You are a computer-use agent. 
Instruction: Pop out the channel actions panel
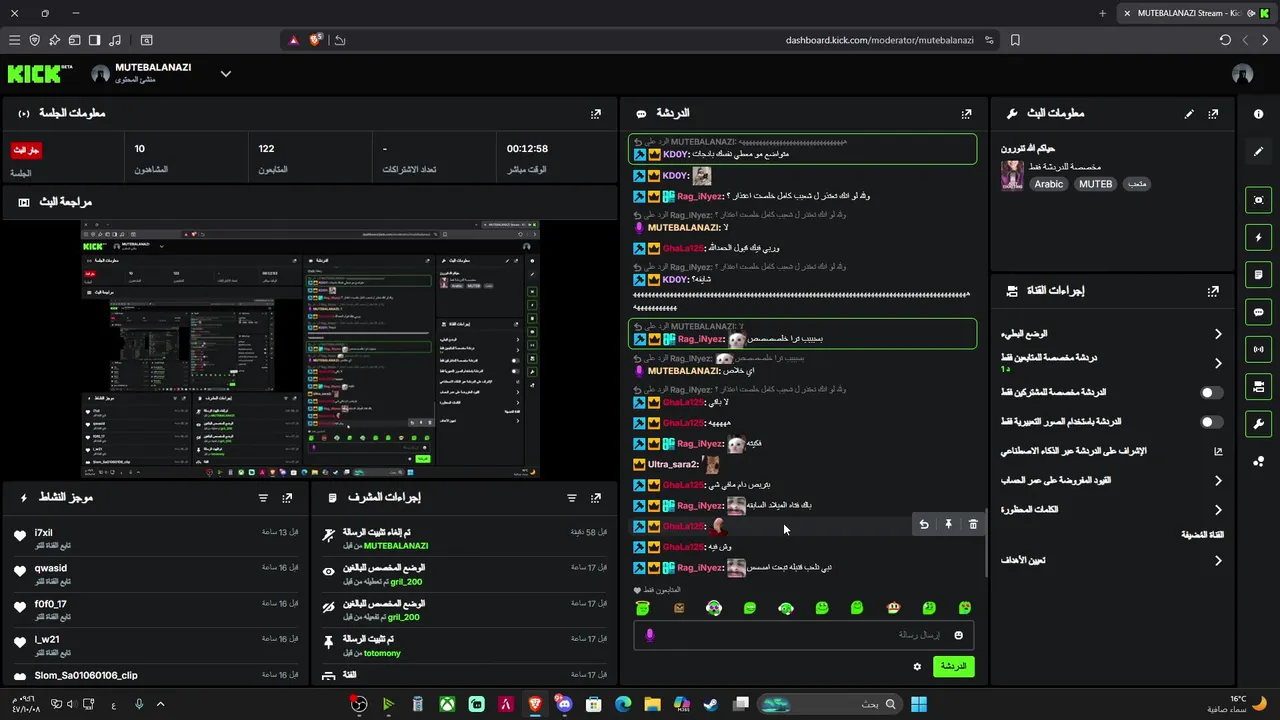(1213, 291)
